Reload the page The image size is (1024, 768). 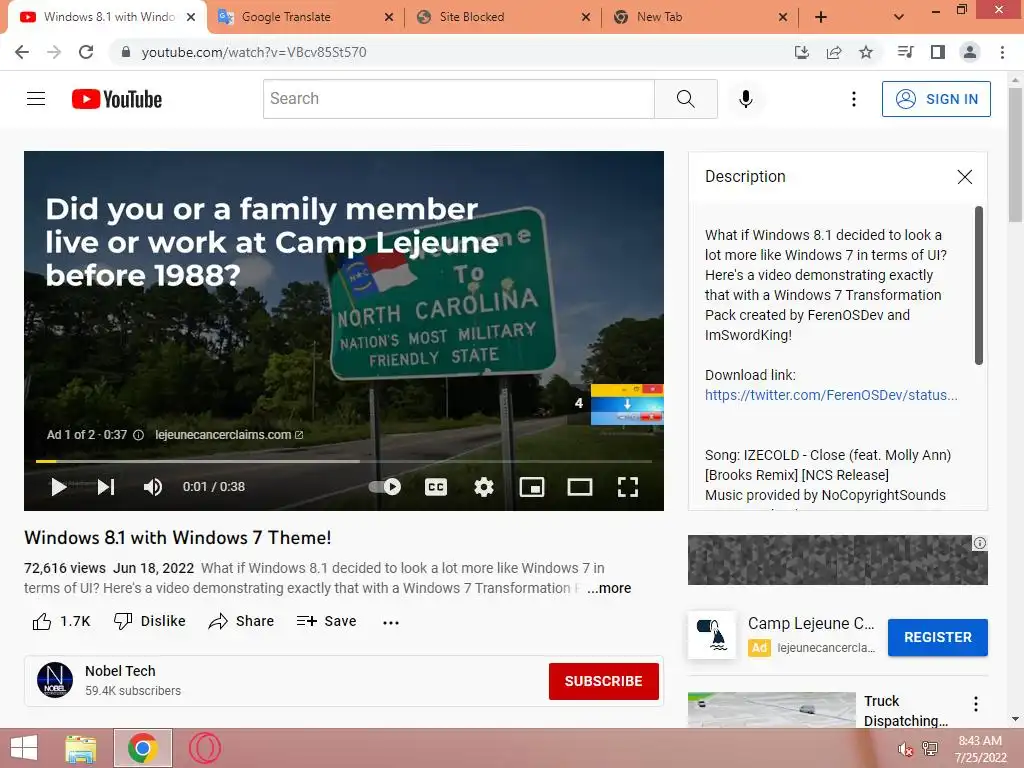point(86,52)
